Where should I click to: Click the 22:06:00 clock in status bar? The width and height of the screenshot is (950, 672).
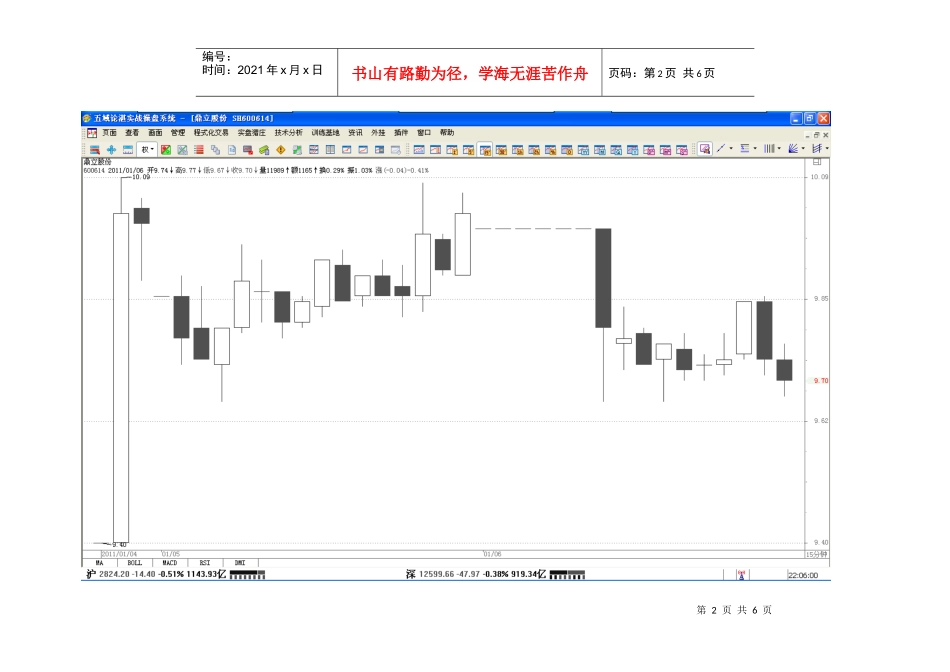803,576
